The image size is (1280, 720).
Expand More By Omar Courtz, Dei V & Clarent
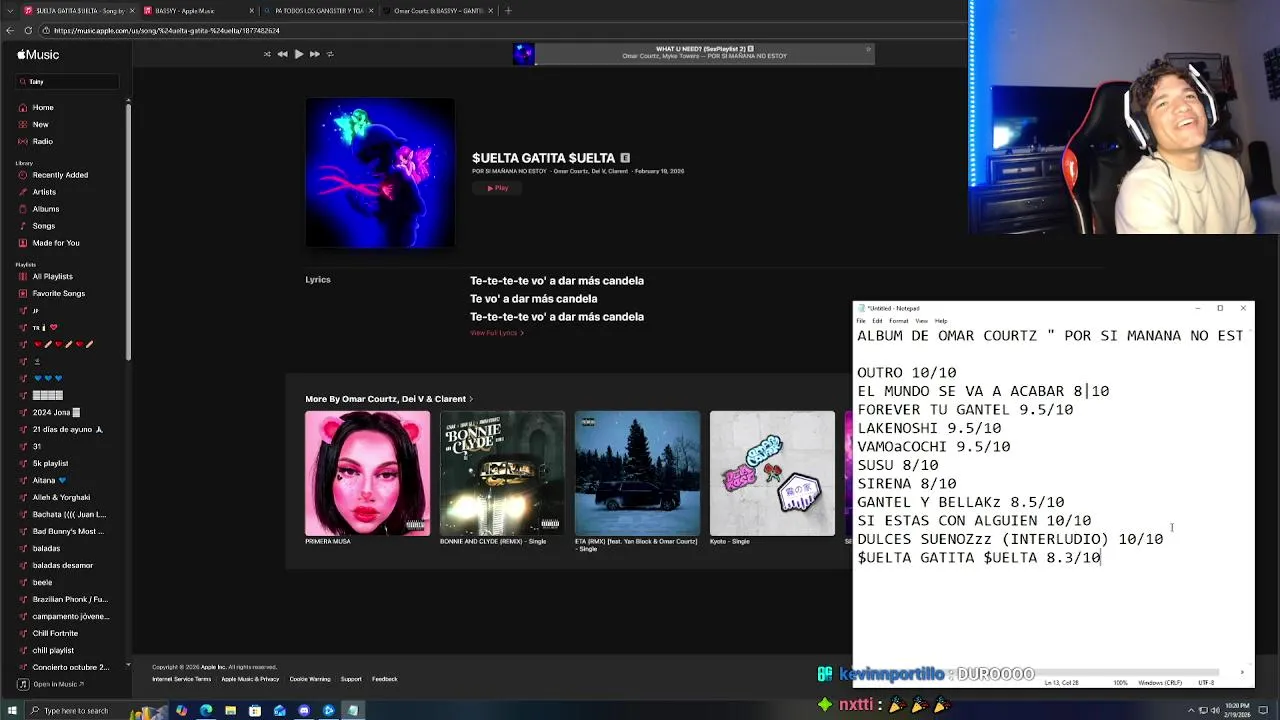[389, 399]
